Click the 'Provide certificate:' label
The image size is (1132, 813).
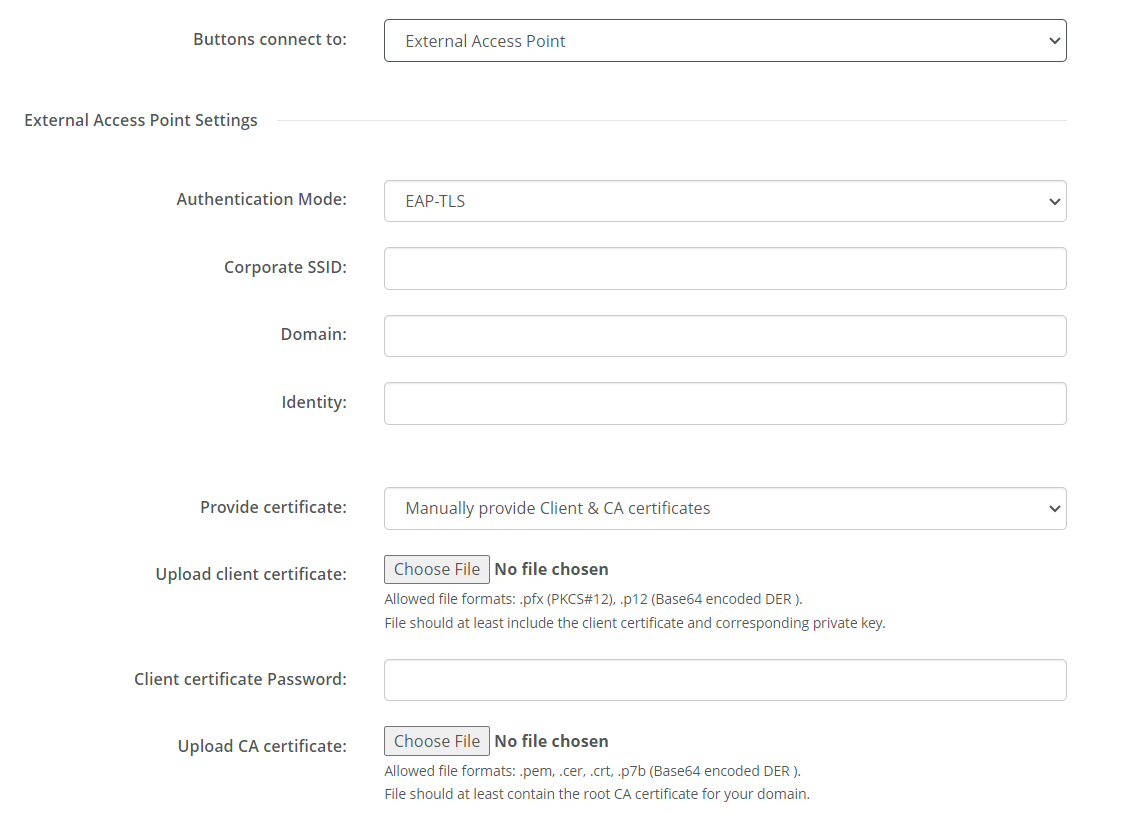[273, 508]
